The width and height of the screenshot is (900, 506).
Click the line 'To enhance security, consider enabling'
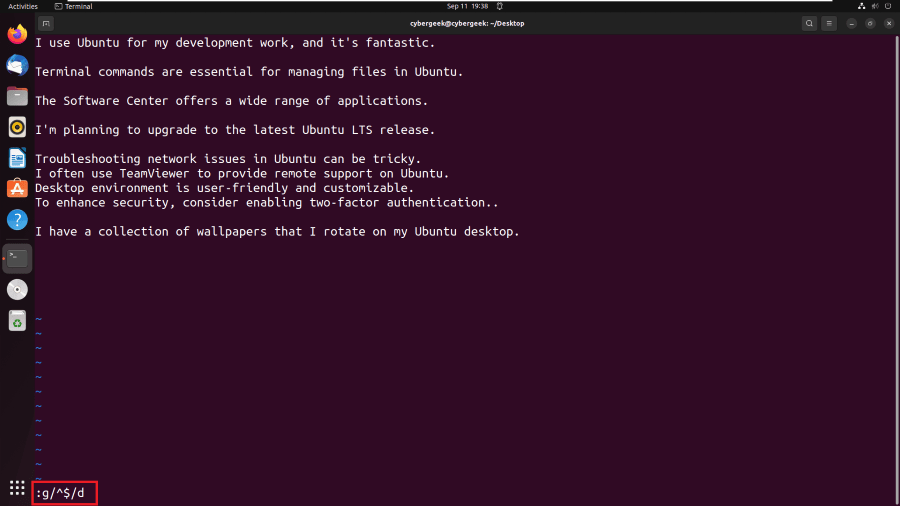[x=266, y=203]
